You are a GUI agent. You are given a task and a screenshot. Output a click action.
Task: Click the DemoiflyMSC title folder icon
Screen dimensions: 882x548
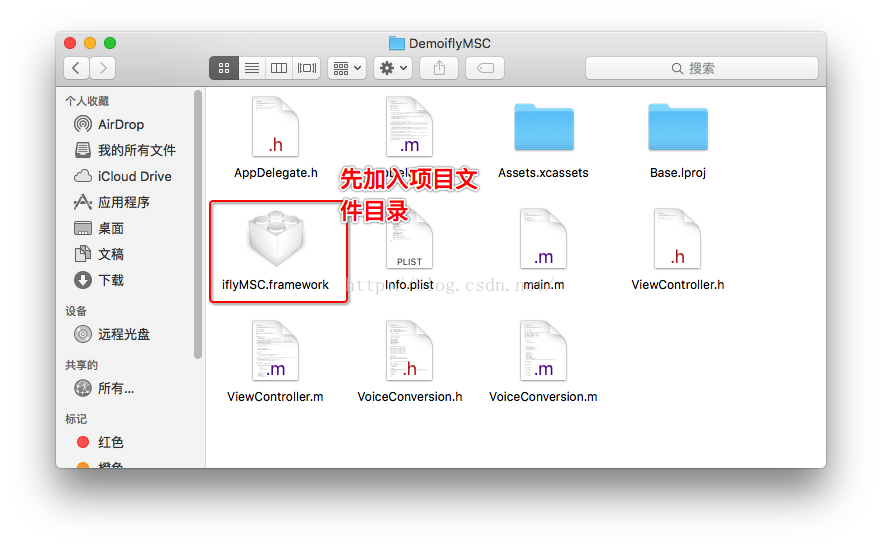click(x=397, y=43)
